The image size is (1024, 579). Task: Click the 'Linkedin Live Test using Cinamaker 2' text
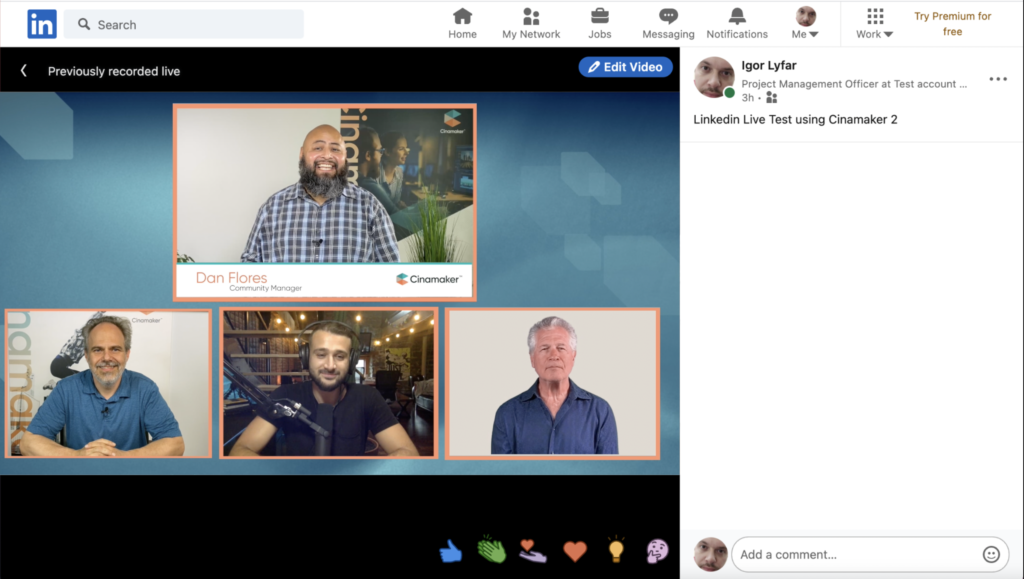tap(795, 119)
